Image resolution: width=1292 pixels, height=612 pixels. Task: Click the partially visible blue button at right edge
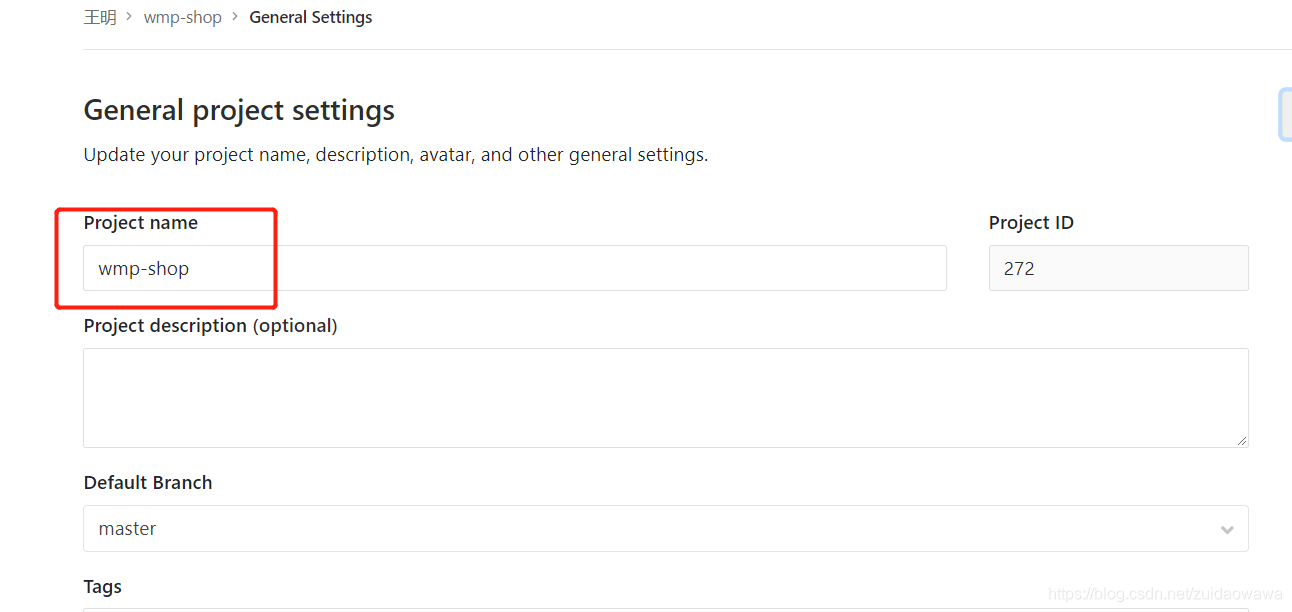click(1286, 114)
